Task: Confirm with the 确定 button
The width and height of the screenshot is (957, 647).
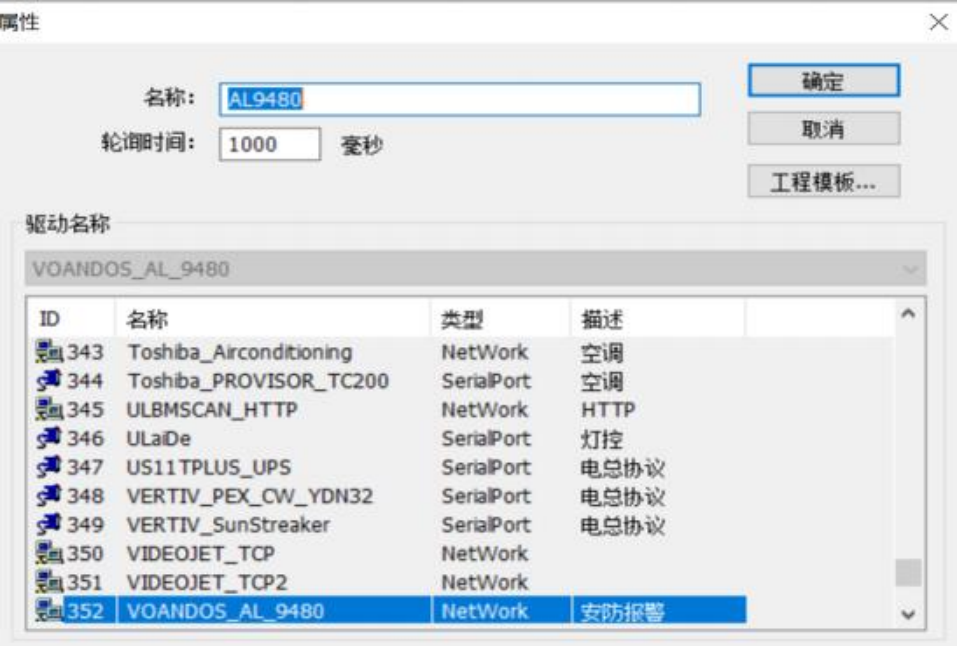Action: pos(823,81)
